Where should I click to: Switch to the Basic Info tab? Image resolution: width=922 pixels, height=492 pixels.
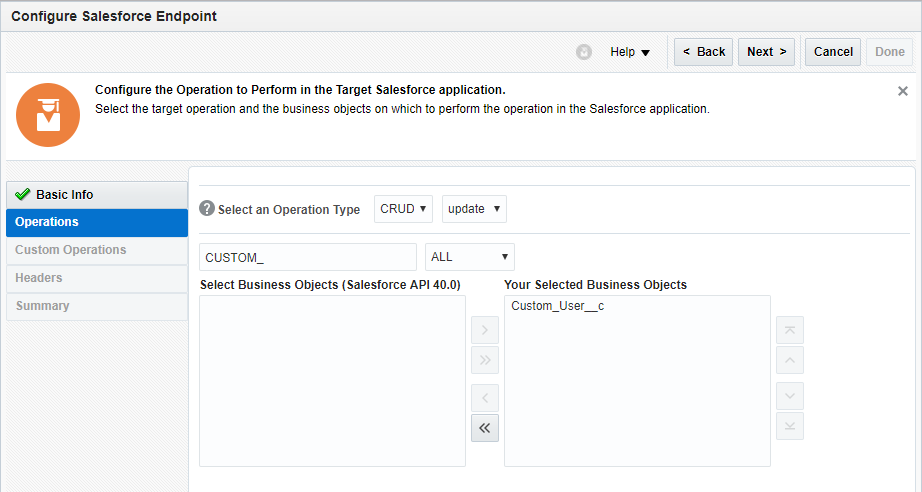pyautogui.click(x=96, y=194)
